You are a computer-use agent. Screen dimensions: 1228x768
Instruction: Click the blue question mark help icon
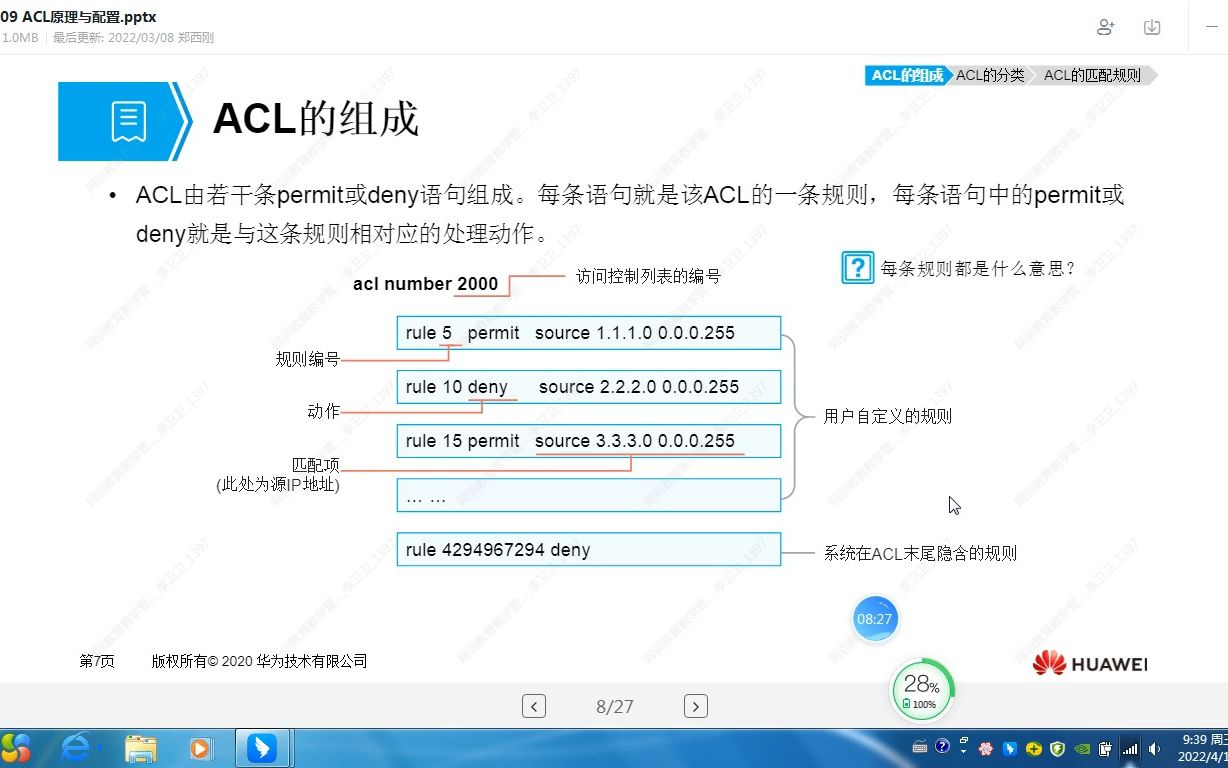[x=857, y=267]
